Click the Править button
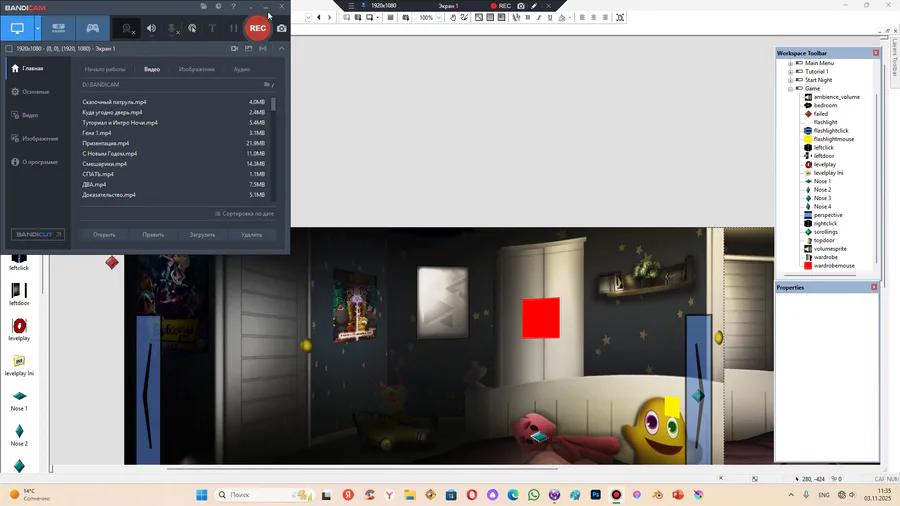Screen dimensions: 900x506 pos(153,235)
